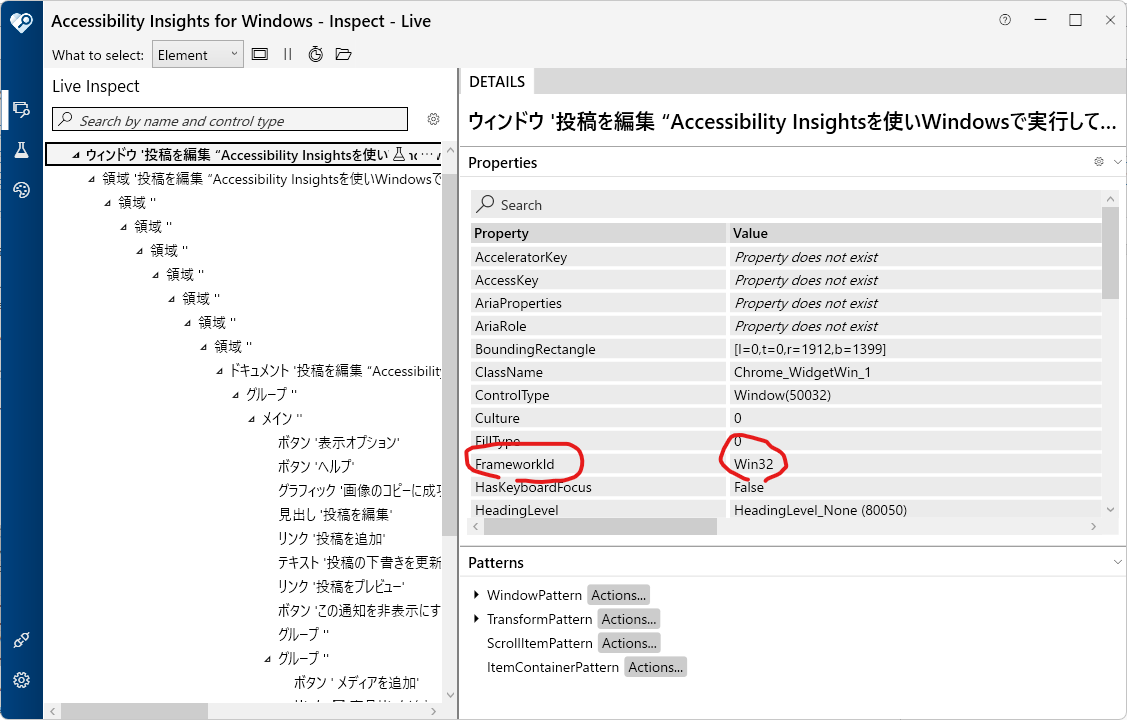Click the timer icon in the toolbar
Screen dimensions: 1127x720
315,55
